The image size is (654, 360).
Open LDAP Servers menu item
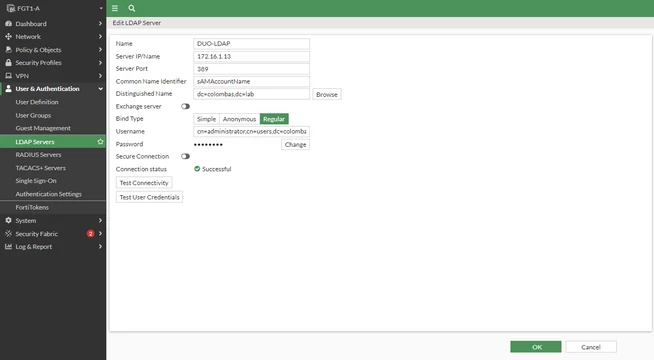[x=53, y=142]
